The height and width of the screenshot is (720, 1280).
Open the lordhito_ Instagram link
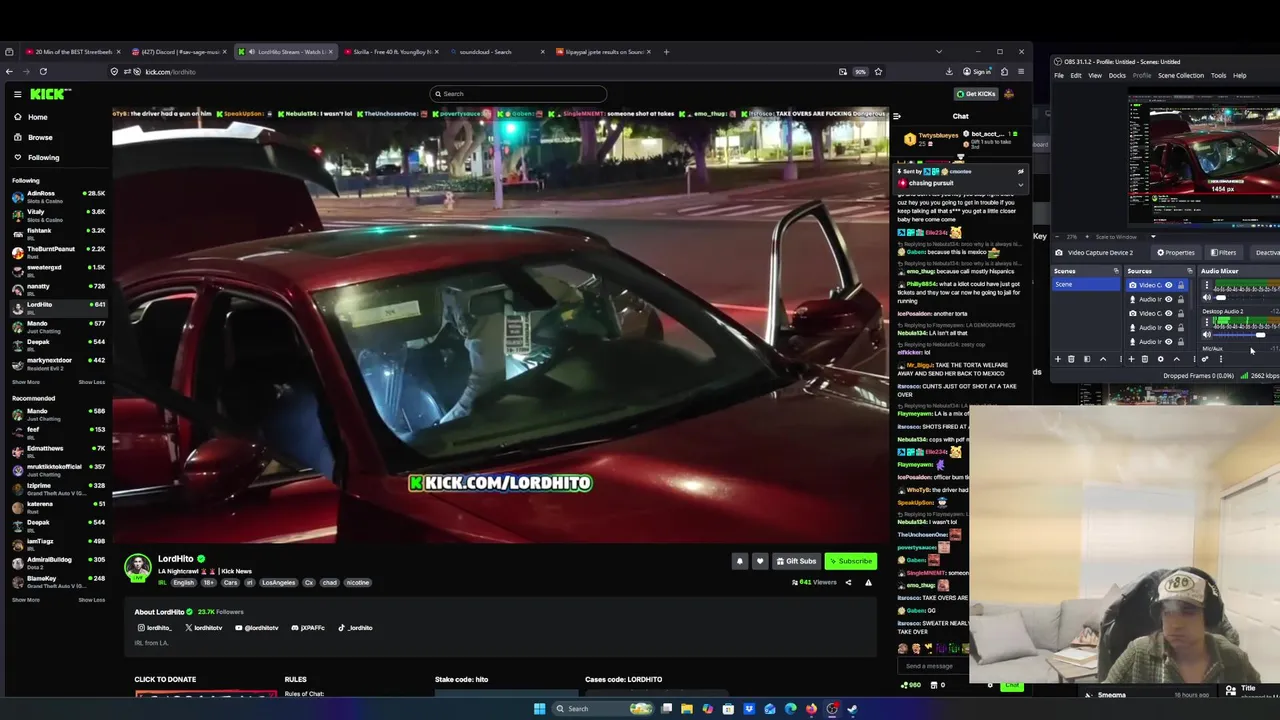(155, 628)
